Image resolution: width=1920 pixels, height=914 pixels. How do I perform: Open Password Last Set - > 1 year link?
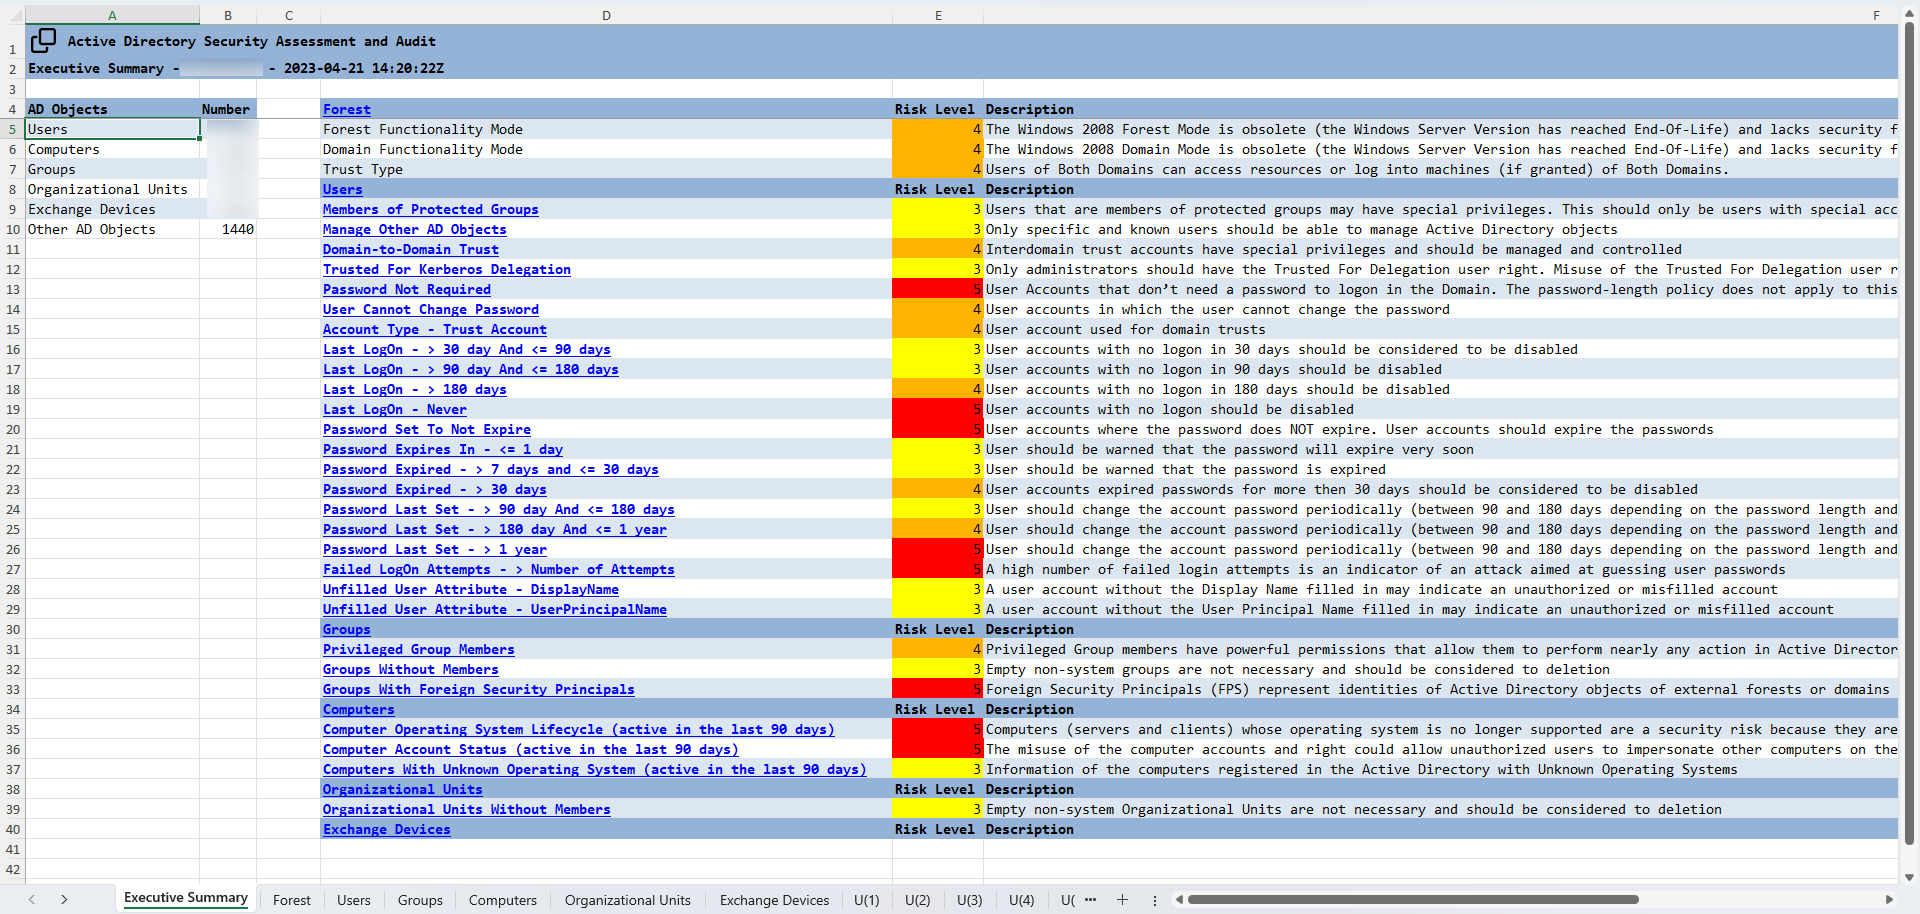coord(434,549)
